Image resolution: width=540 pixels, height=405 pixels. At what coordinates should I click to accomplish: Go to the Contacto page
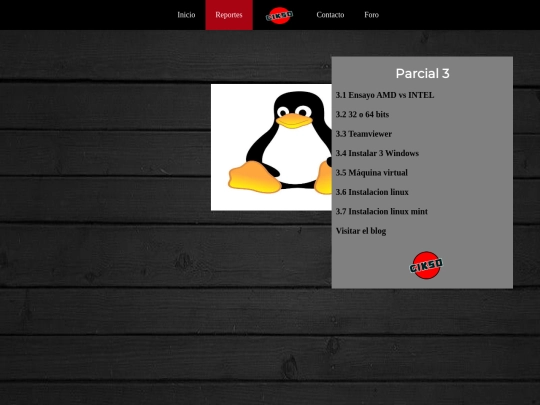click(x=330, y=15)
